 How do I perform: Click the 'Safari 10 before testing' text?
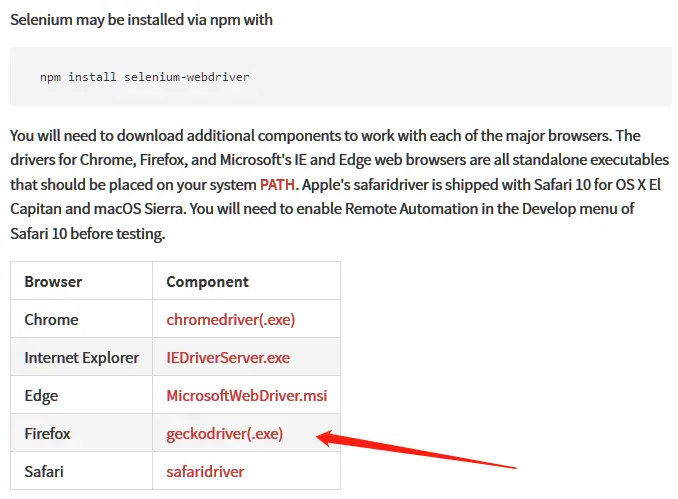(87, 234)
